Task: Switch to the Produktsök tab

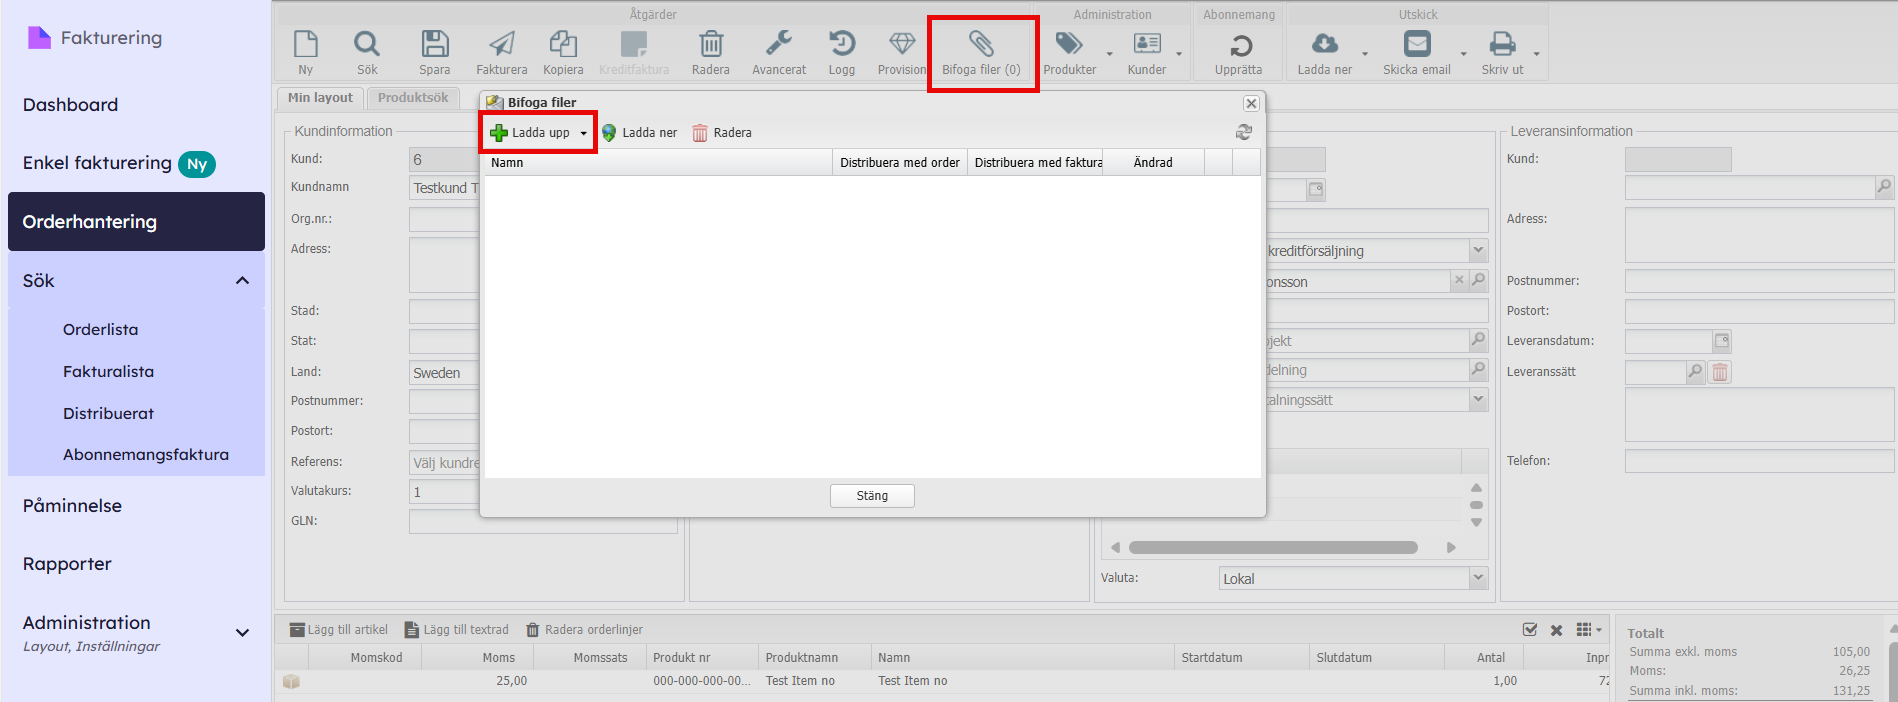Action: tap(413, 98)
